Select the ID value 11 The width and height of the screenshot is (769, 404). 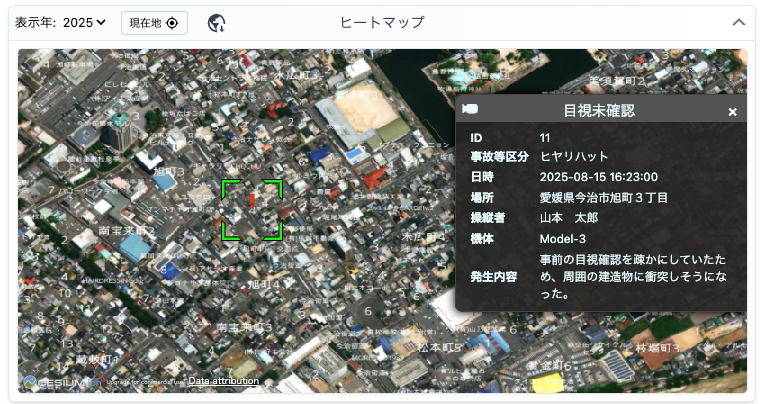544,138
